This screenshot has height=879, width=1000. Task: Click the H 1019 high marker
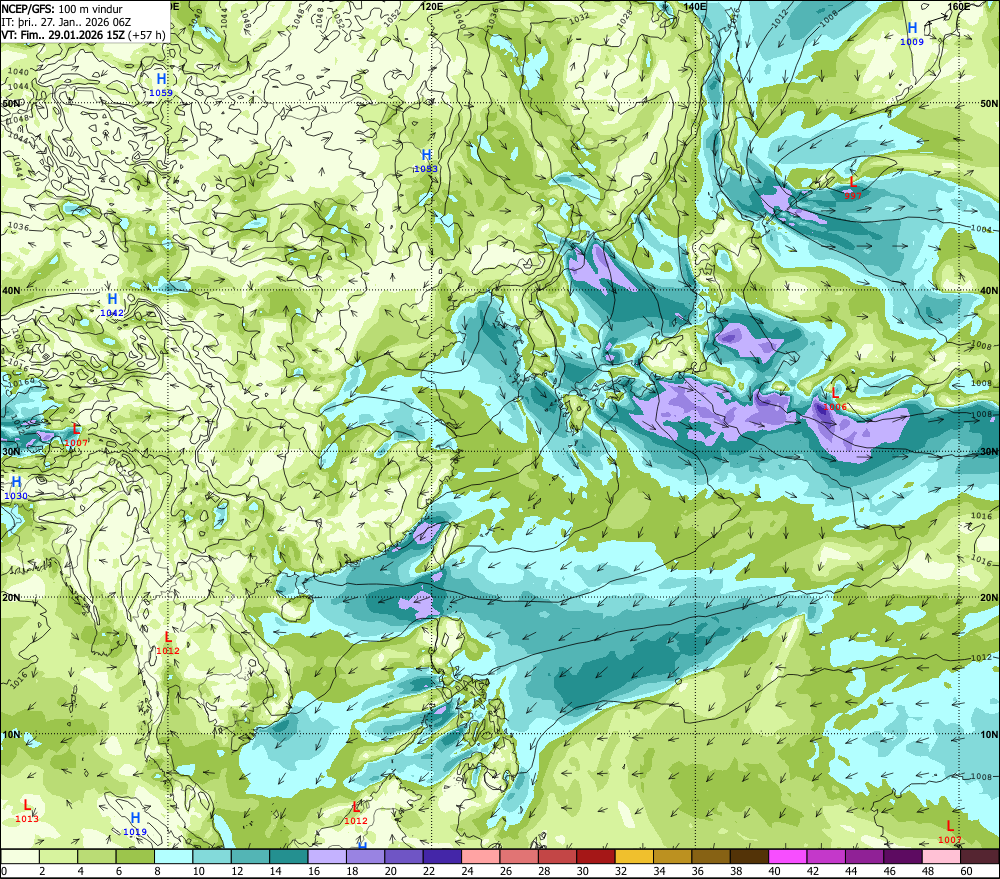(x=135, y=823)
